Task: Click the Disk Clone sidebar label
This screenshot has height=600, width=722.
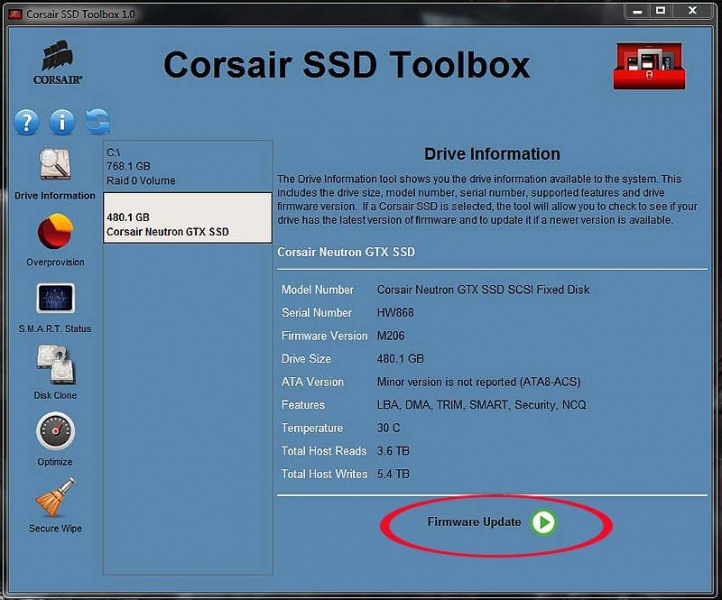Action: click(55, 395)
